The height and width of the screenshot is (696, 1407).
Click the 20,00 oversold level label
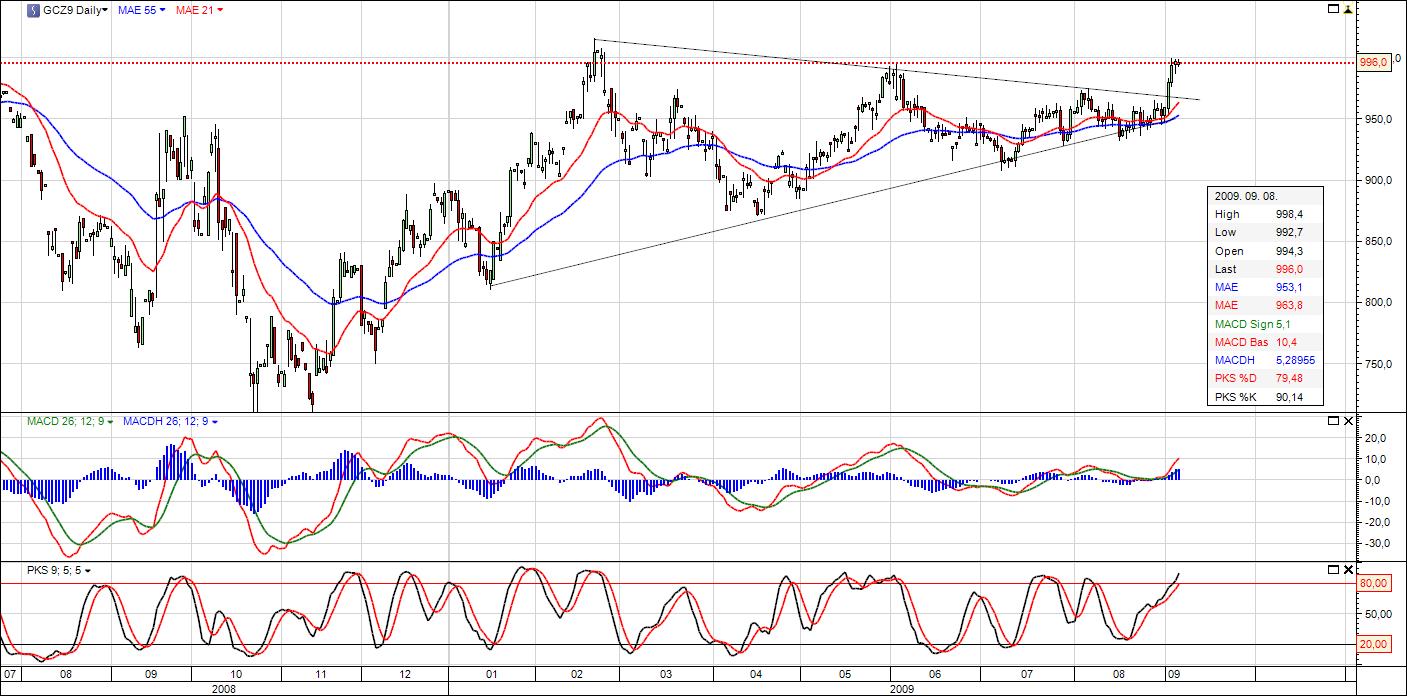[1373, 645]
